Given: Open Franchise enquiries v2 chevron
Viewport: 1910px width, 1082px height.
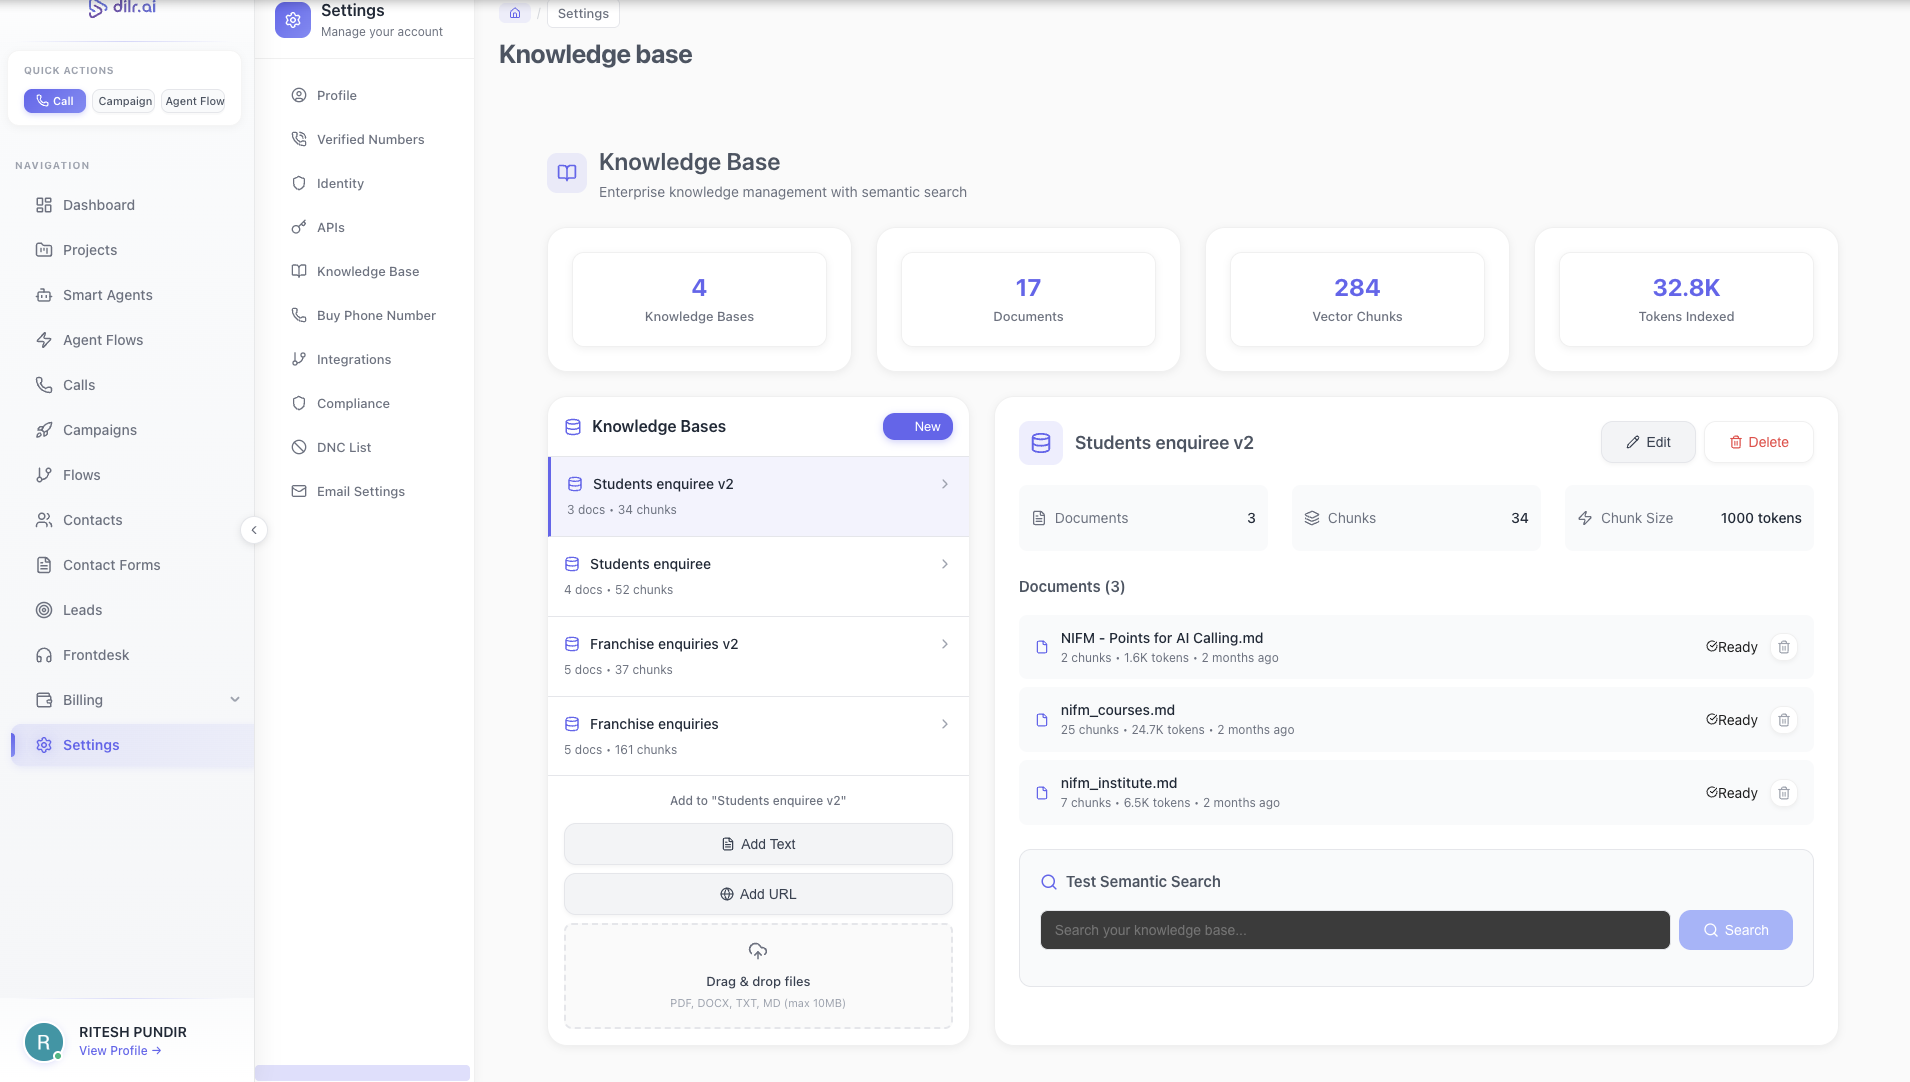Looking at the screenshot, I should [x=945, y=644].
